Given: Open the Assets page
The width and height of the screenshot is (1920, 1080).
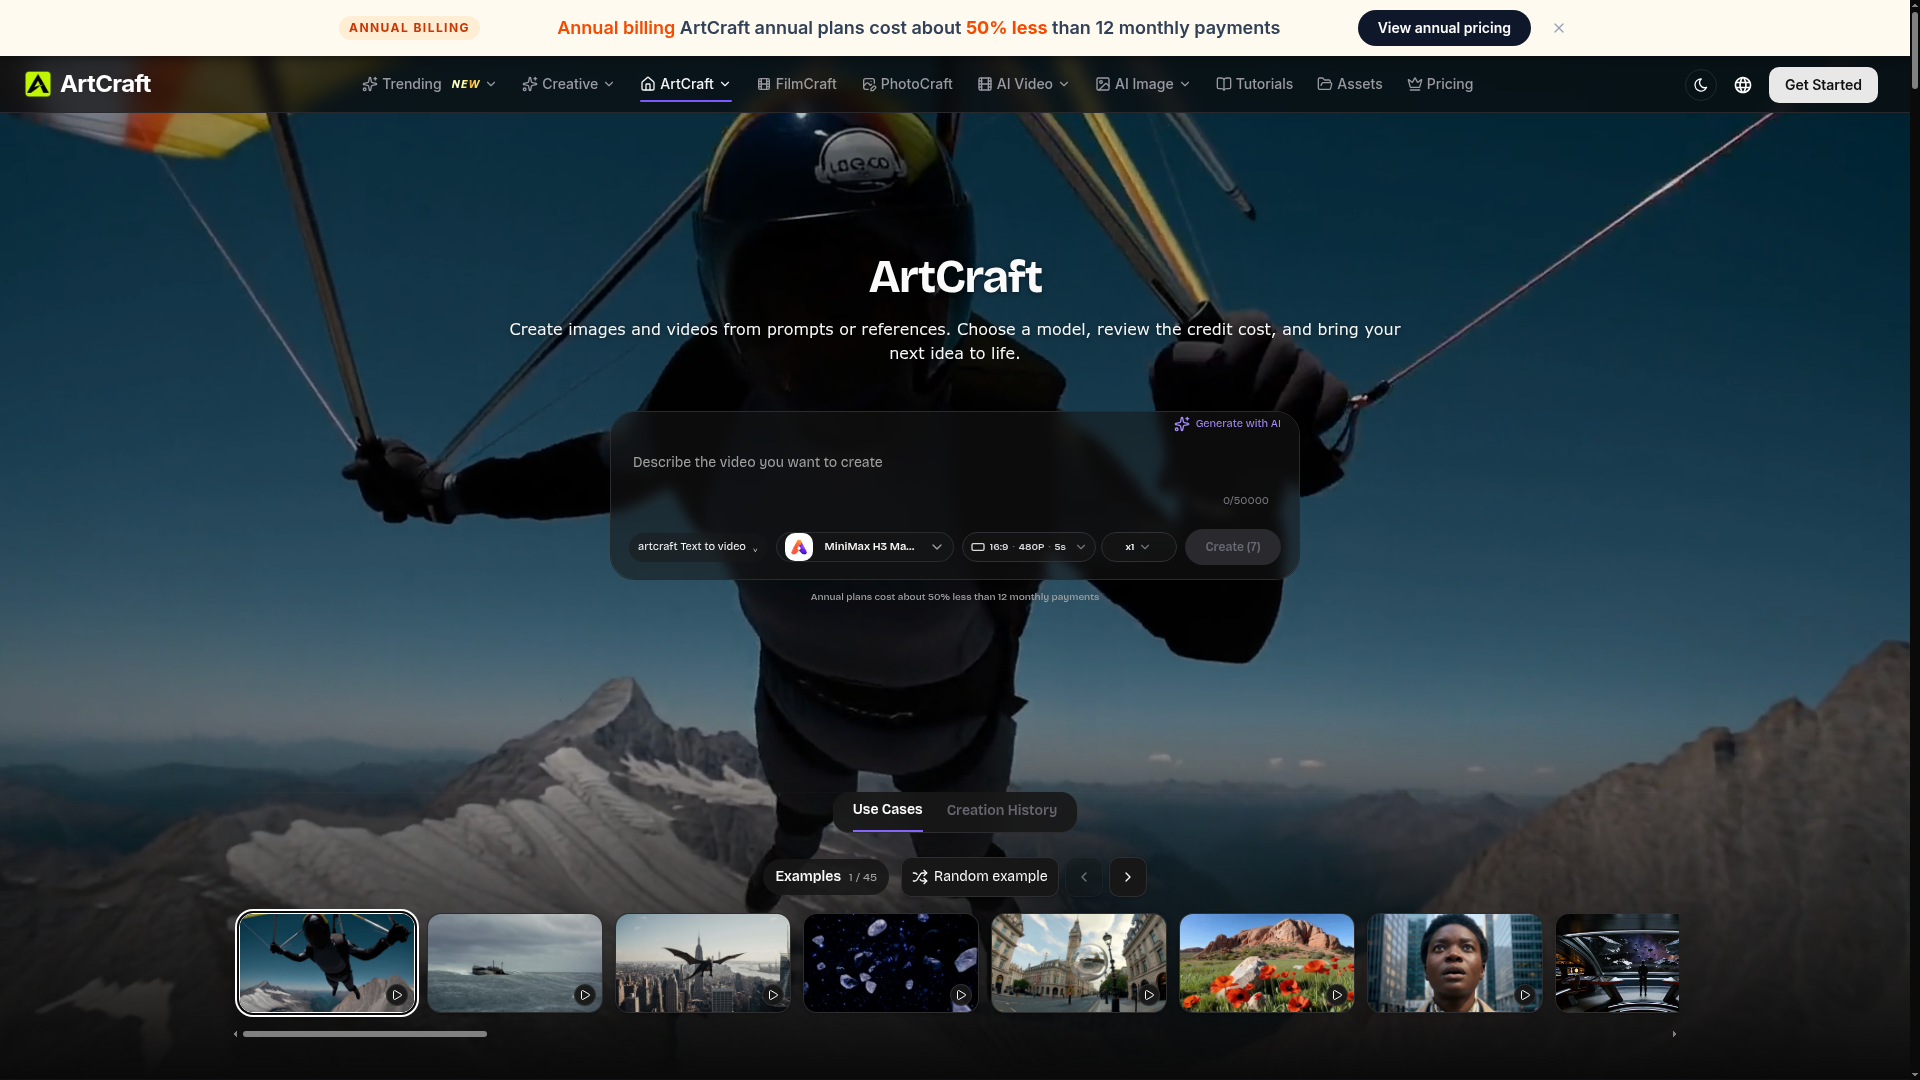Looking at the screenshot, I should click(x=1350, y=84).
